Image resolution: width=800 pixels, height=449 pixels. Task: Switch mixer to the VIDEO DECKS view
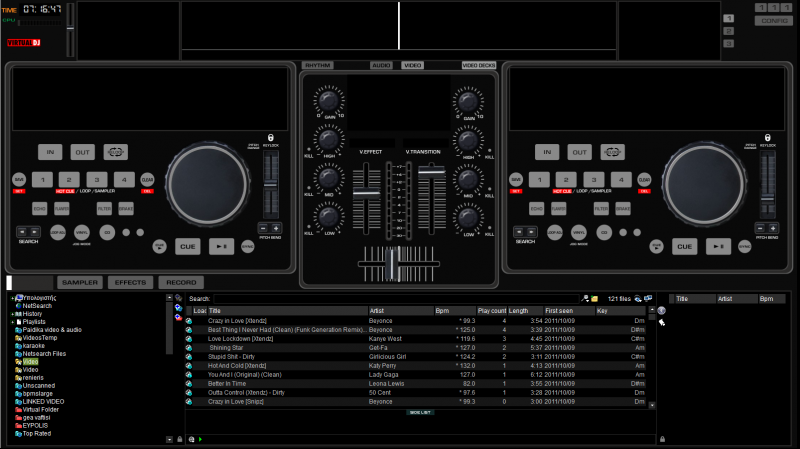pos(479,65)
